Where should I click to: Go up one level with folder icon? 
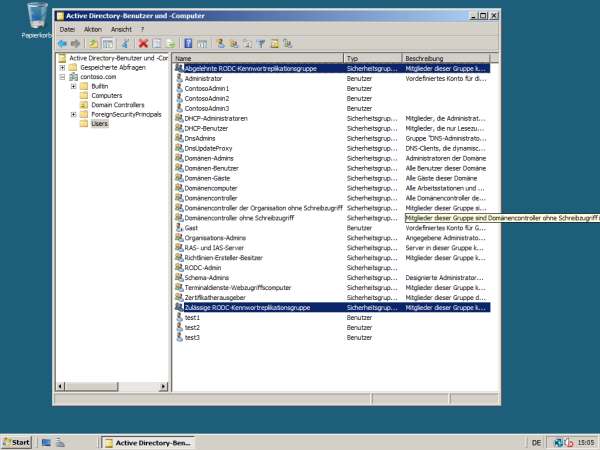[93, 44]
